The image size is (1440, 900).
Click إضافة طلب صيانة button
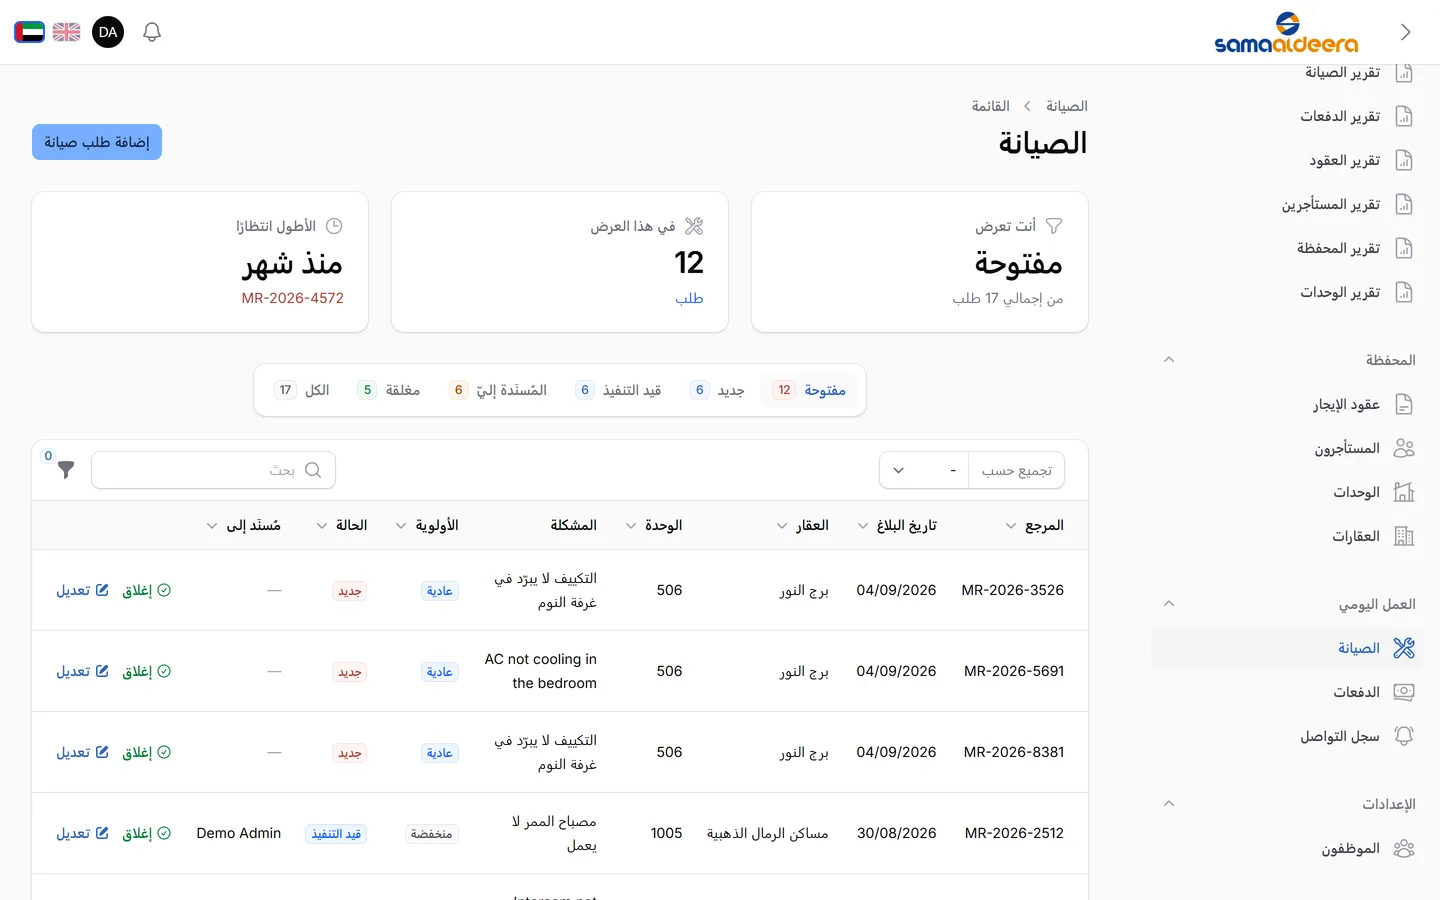(97, 142)
